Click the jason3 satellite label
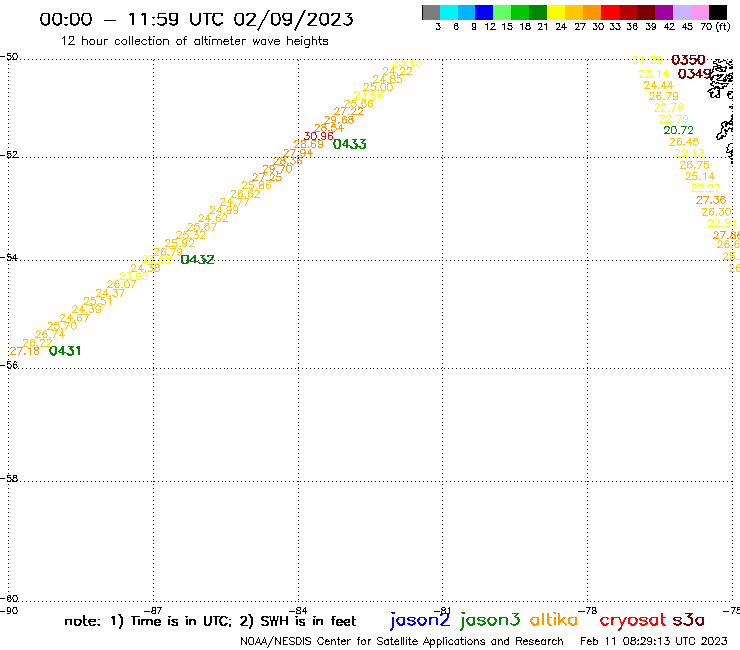This screenshot has height=650, width=740. point(490,621)
